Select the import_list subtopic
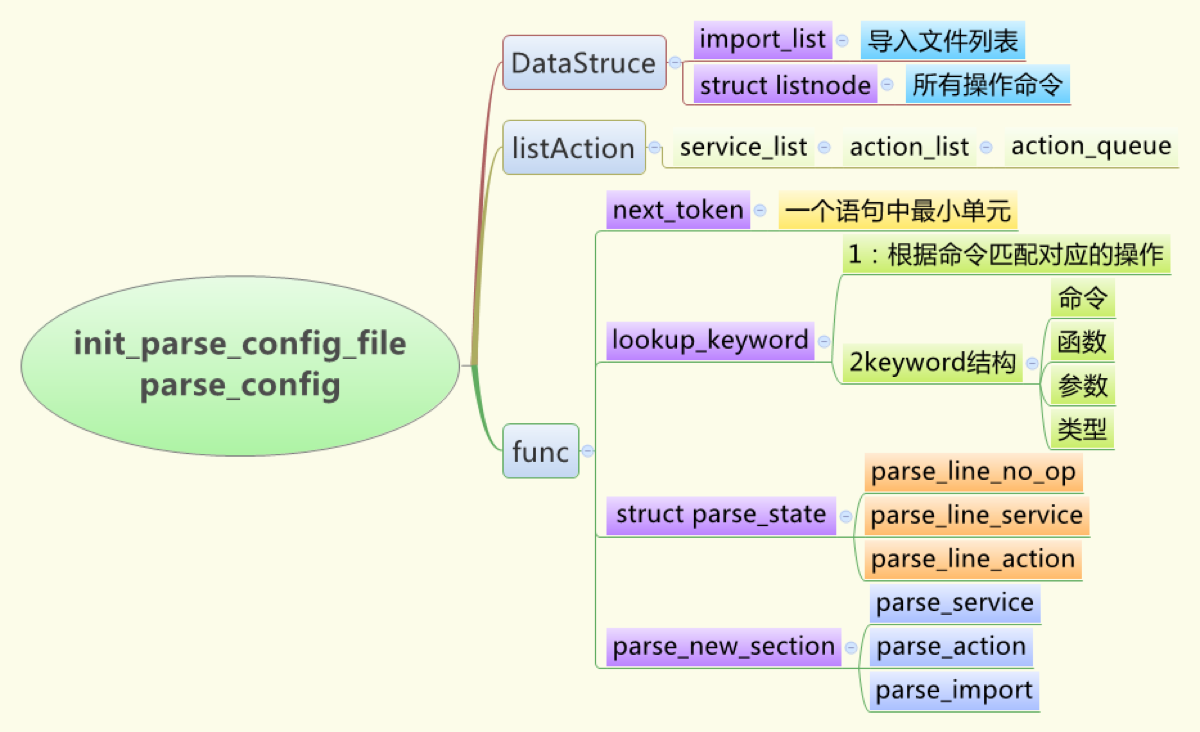 [x=763, y=40]
